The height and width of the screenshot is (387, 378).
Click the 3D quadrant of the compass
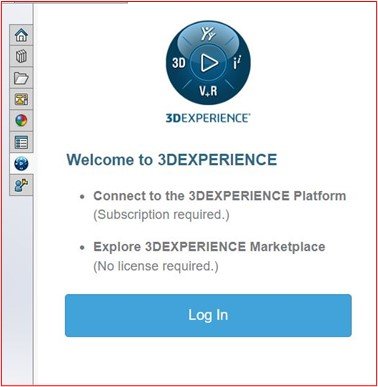[179, 62]
